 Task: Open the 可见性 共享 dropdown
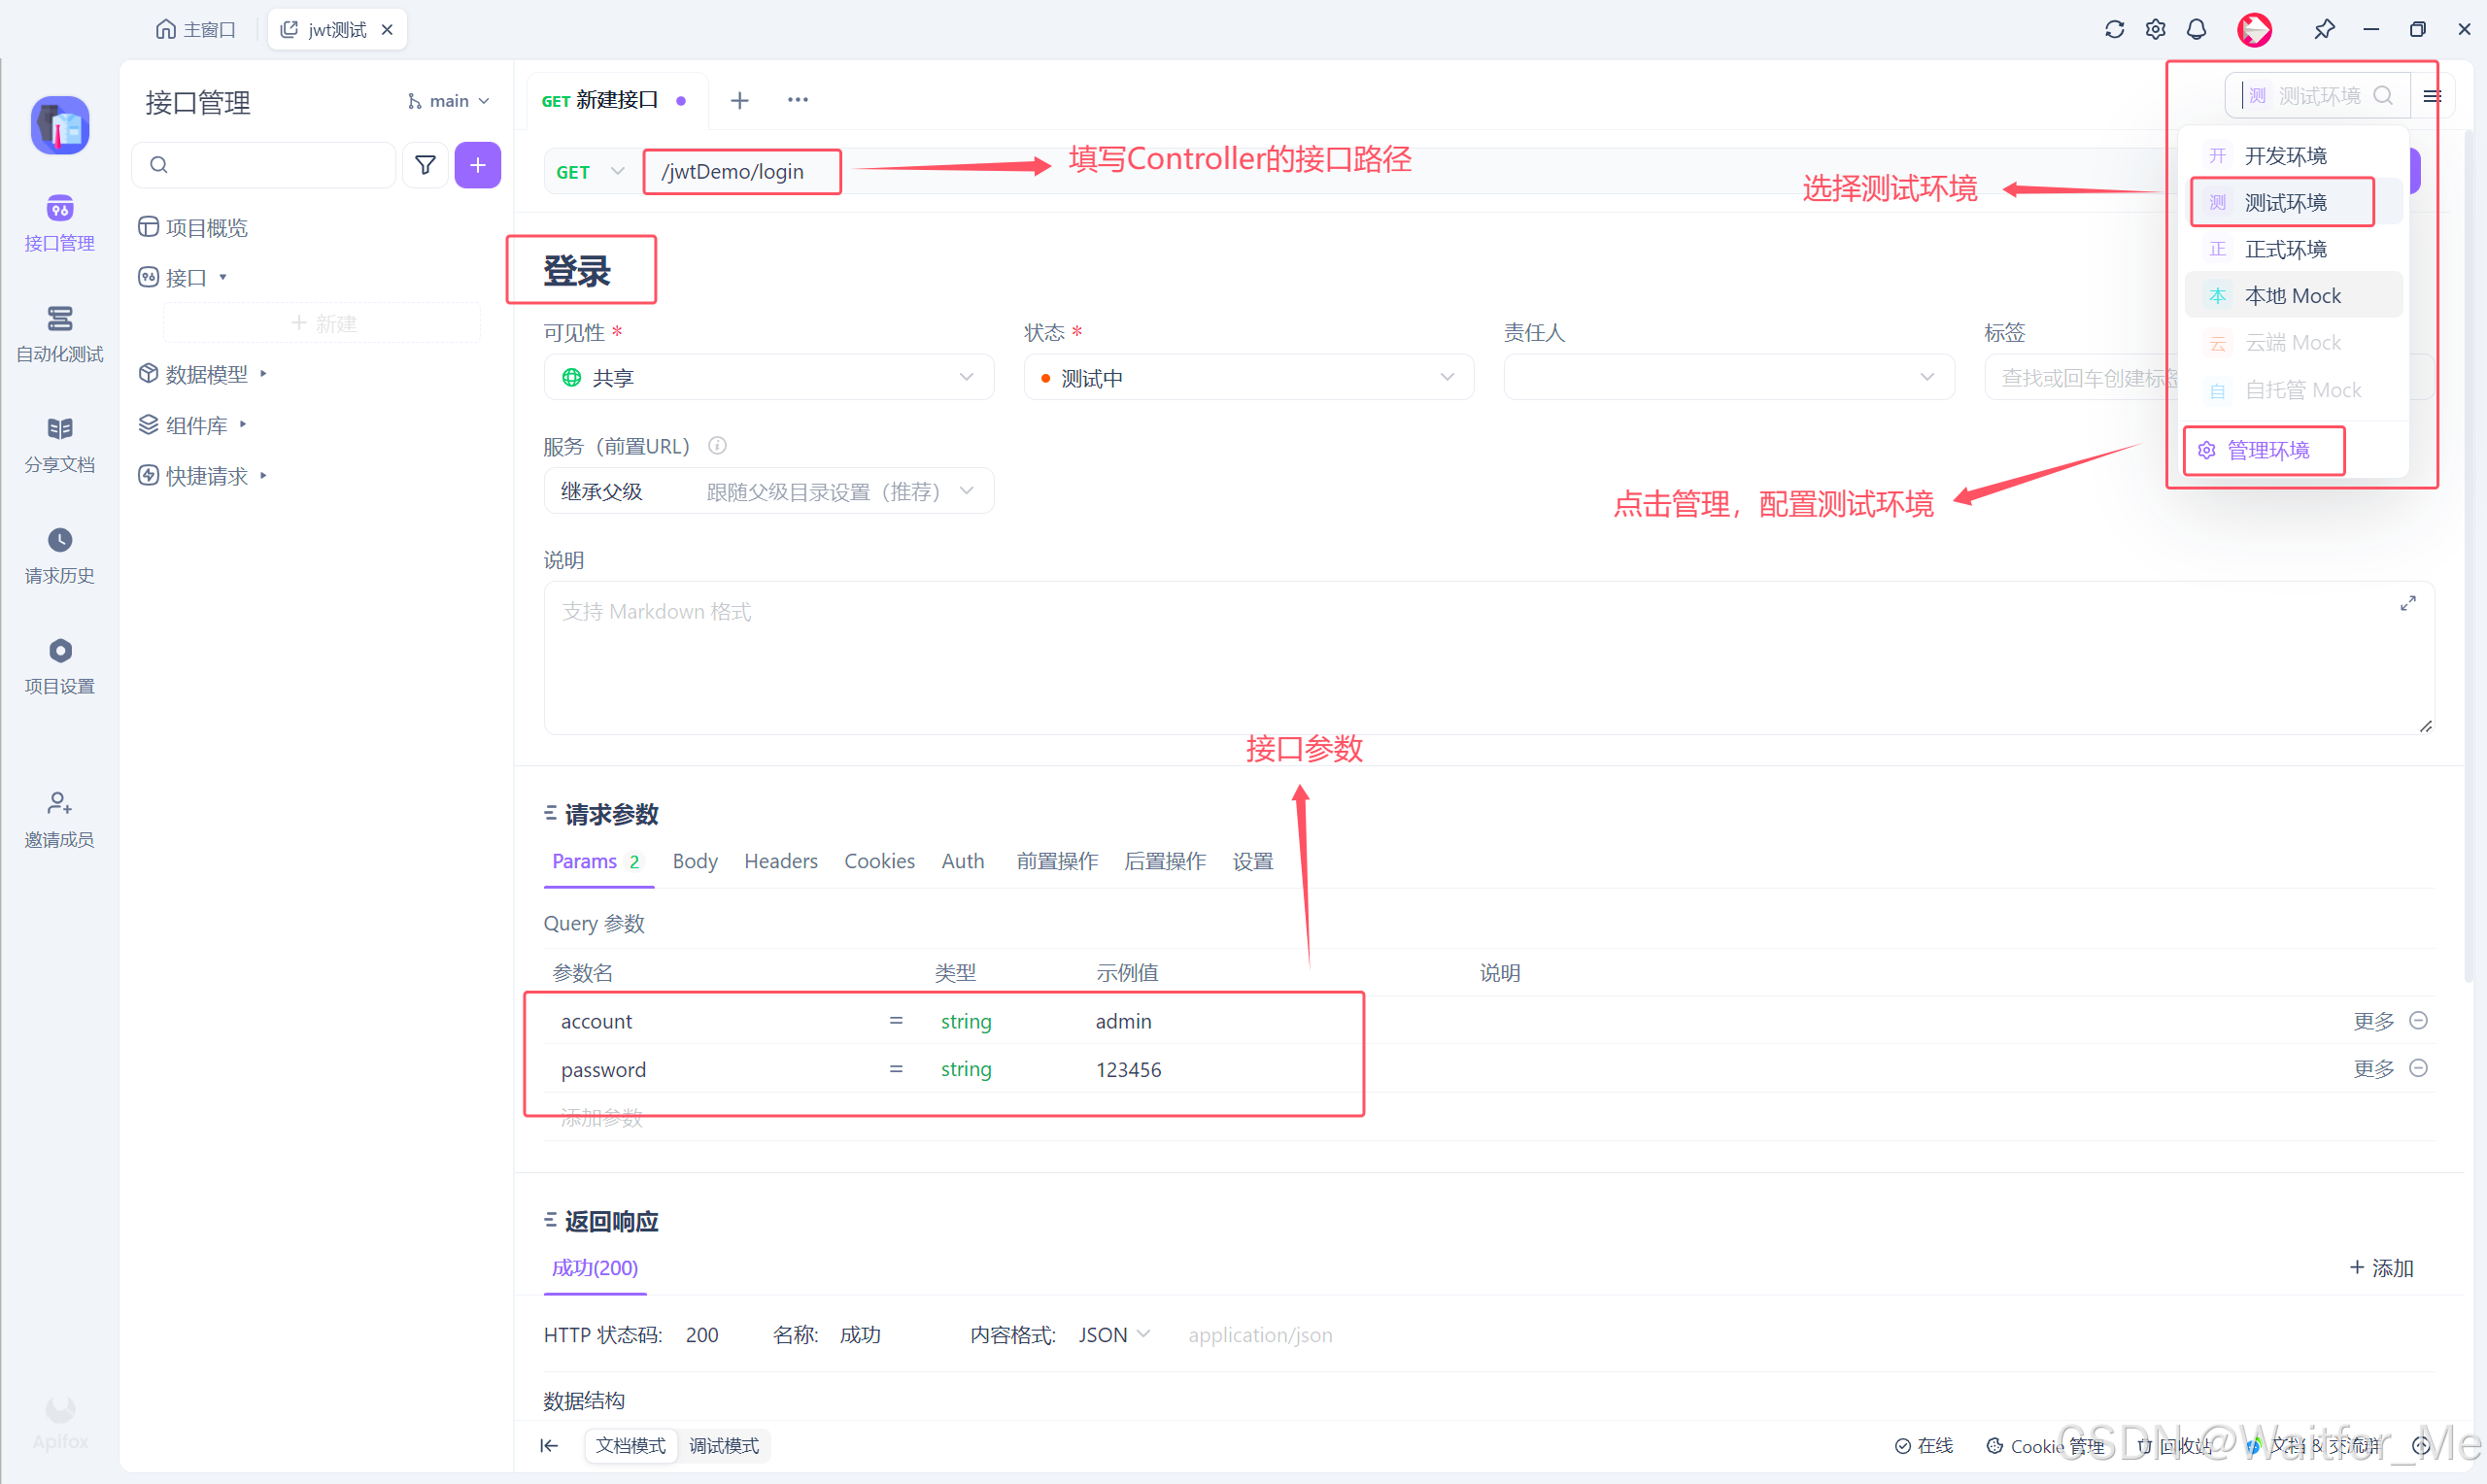coord(769,378)
